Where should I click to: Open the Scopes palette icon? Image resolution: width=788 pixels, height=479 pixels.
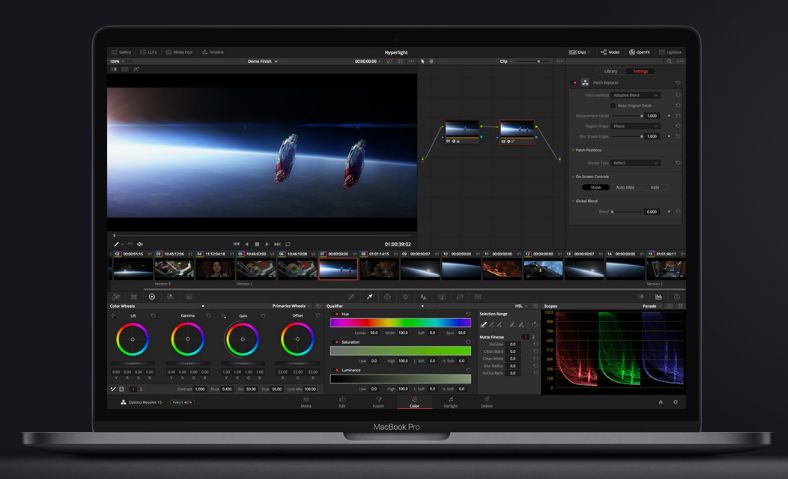click(658, 297)
